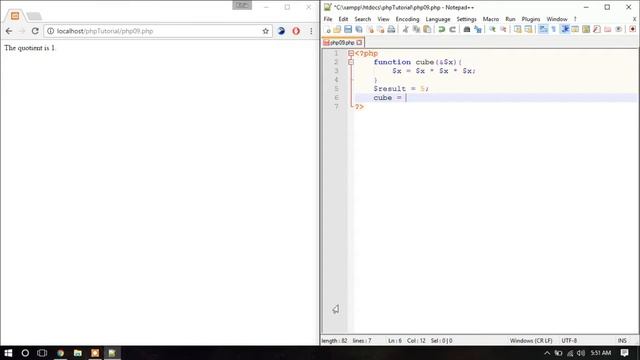Viewport: 640px width, 360px height.
Task: Click the Close document toolbar icon
Action: tap(370, 29)
